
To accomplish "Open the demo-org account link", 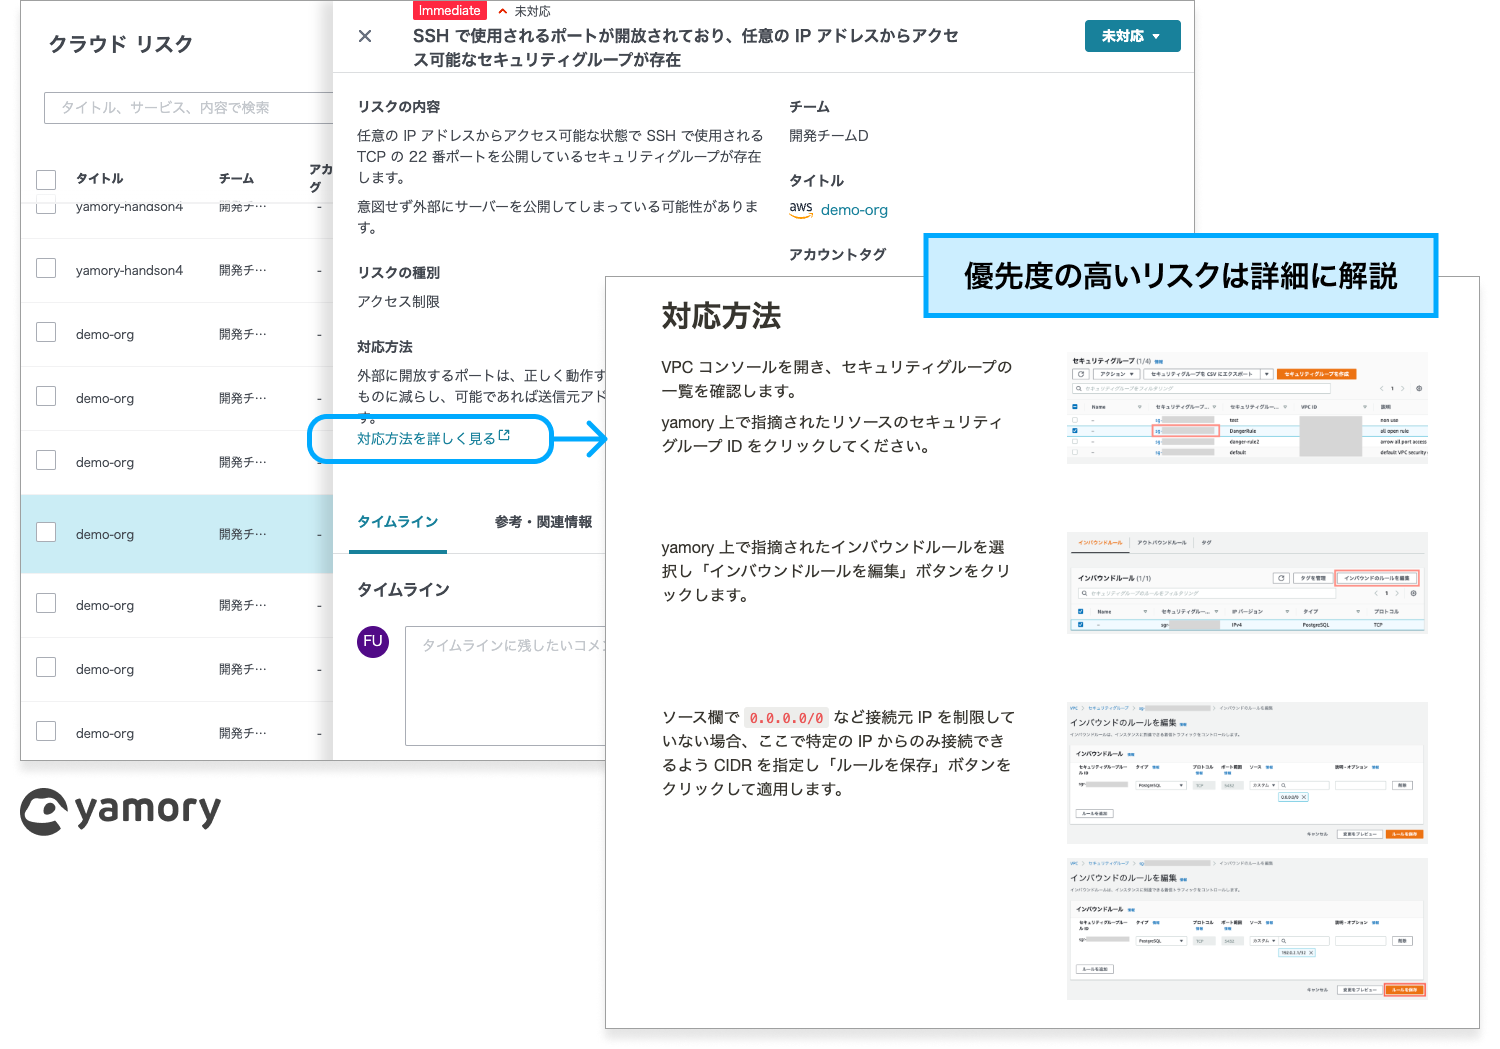I will [854, 210].
